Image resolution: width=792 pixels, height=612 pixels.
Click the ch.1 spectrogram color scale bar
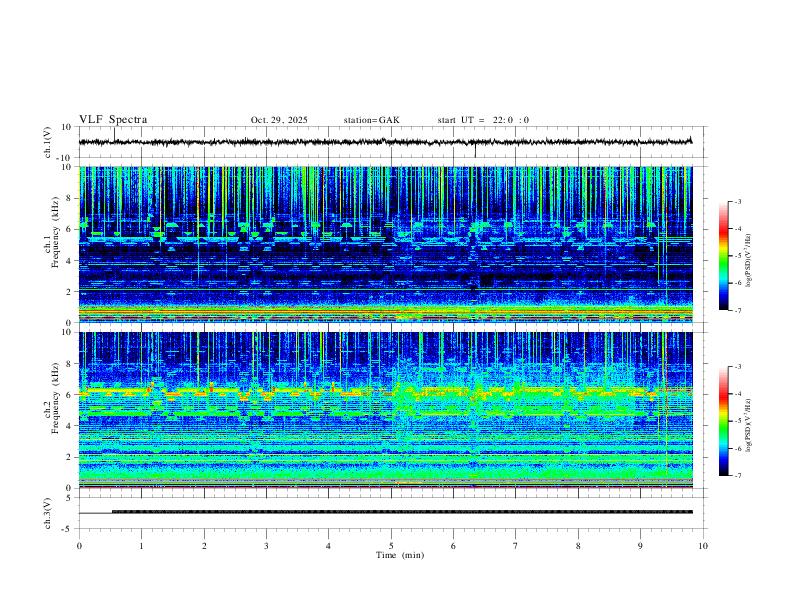723,256
